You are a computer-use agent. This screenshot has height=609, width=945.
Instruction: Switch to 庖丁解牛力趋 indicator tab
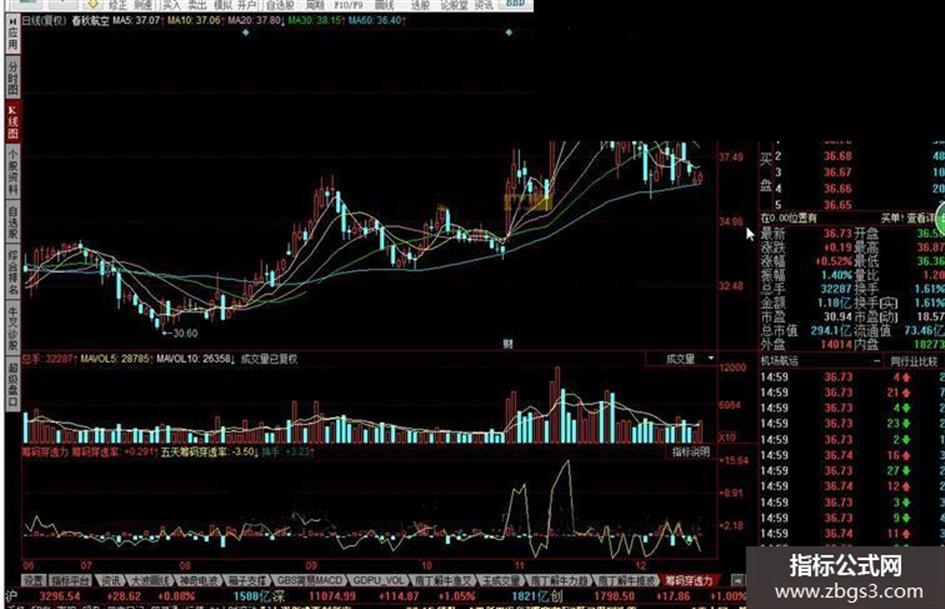[559, 581]
